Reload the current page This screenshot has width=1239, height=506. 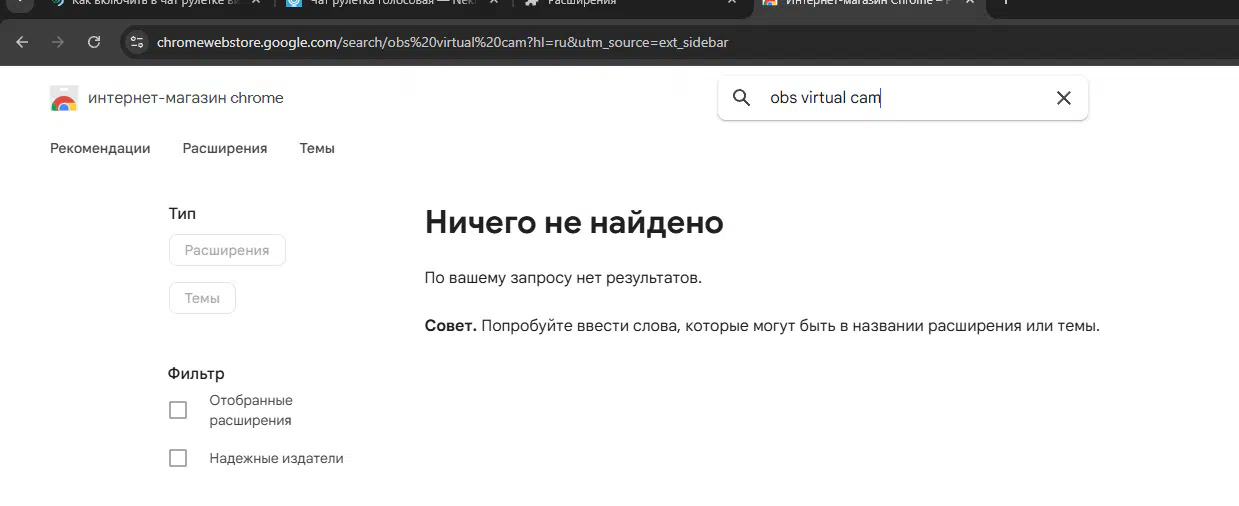click(94, 42)
